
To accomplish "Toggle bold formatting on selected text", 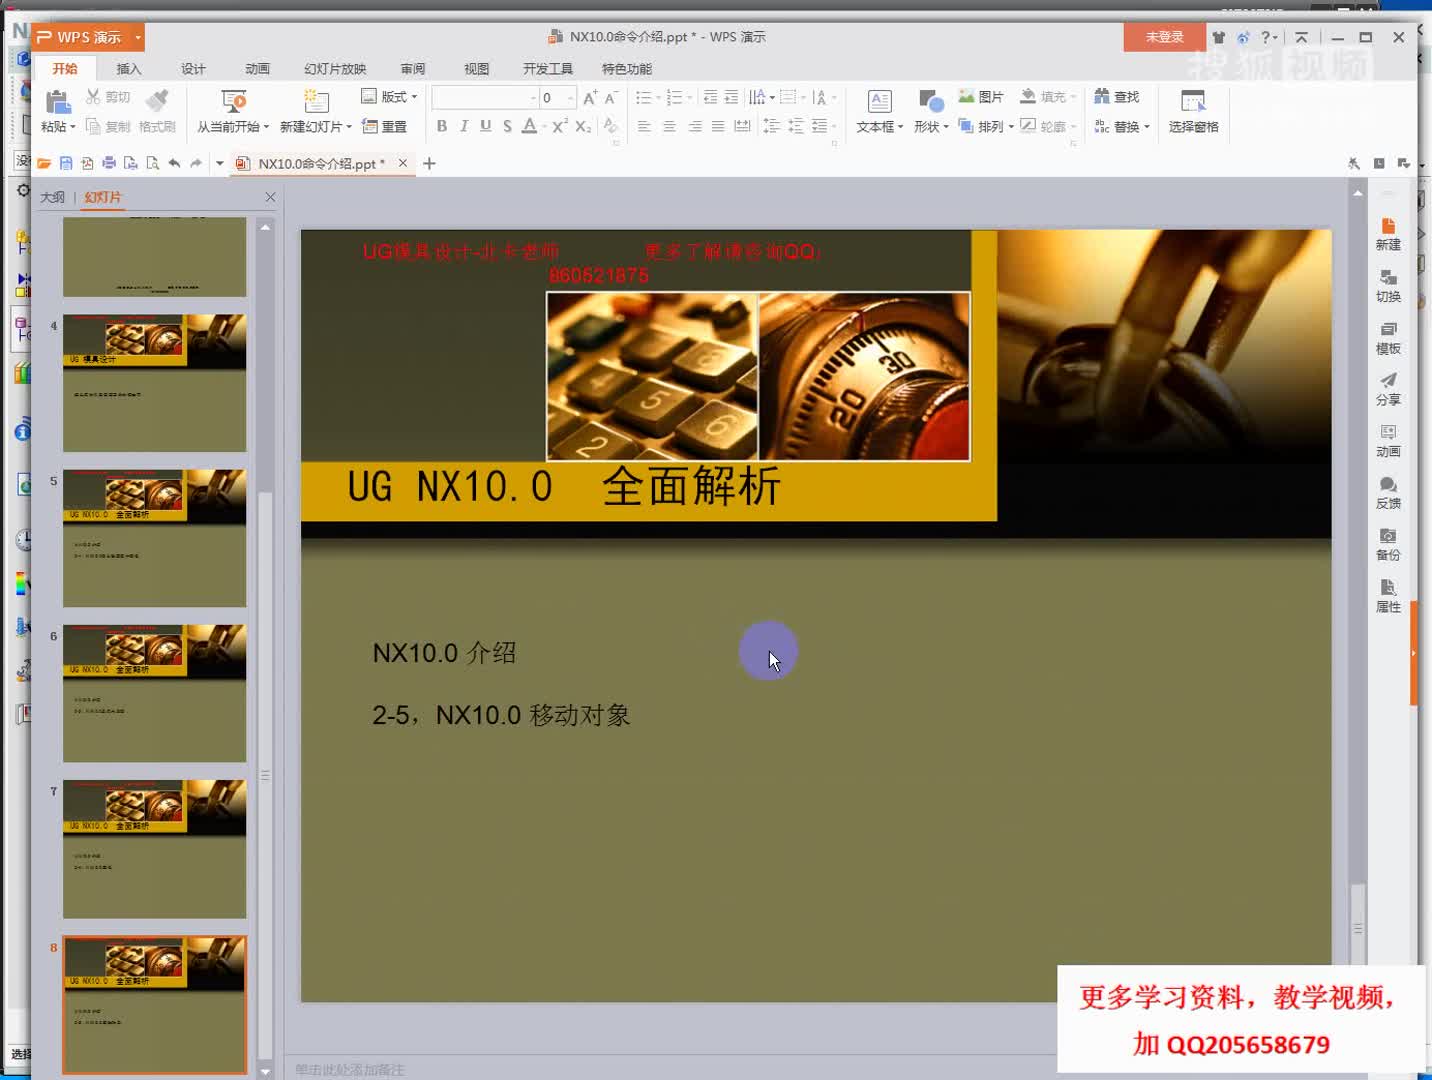I will [x=442, y=126].
